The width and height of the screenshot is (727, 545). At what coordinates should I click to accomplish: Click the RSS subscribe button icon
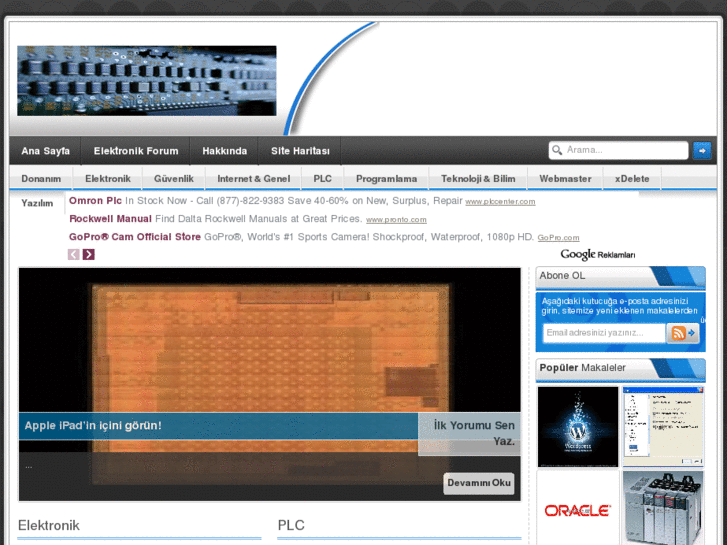(x=682, y=333)
